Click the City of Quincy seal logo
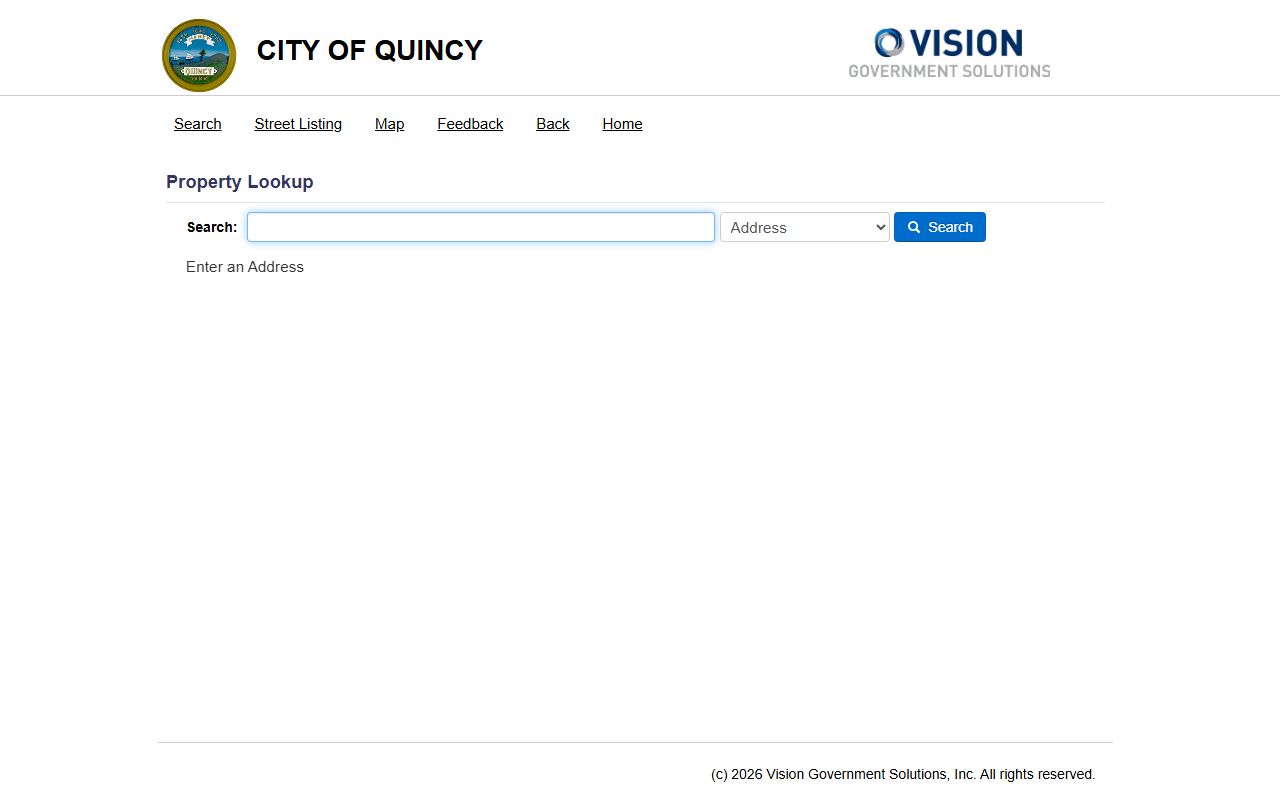The image size is (1280, 800). [199, 55]
